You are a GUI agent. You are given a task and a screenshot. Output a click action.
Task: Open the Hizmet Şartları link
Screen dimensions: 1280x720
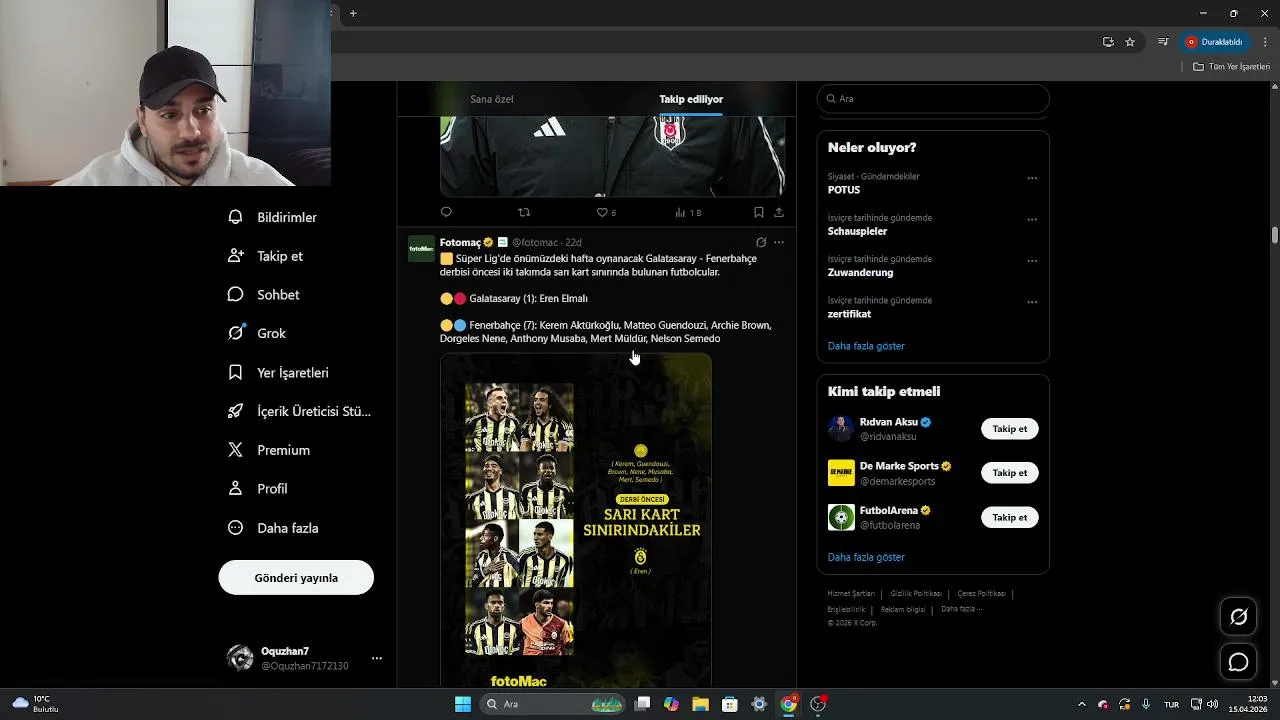[851, 593]
